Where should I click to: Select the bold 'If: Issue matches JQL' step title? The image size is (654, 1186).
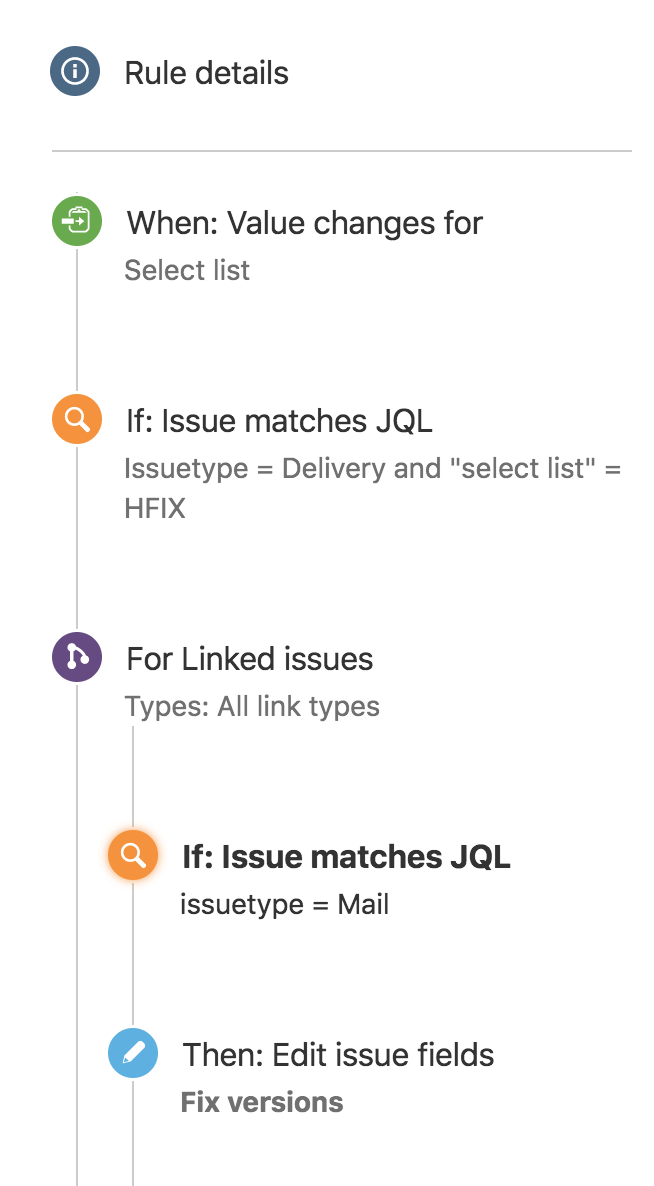345,856
